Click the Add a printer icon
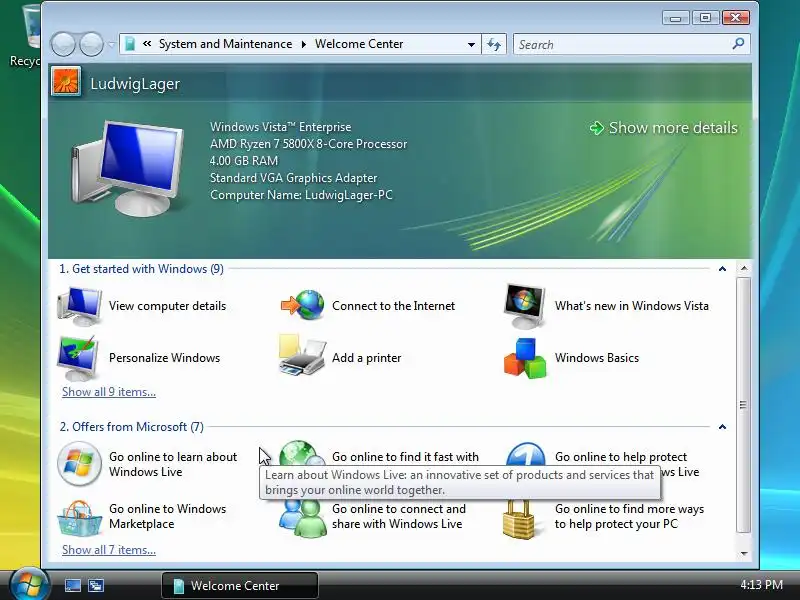Screen dimensions: 800x600 tap(302, 356)
